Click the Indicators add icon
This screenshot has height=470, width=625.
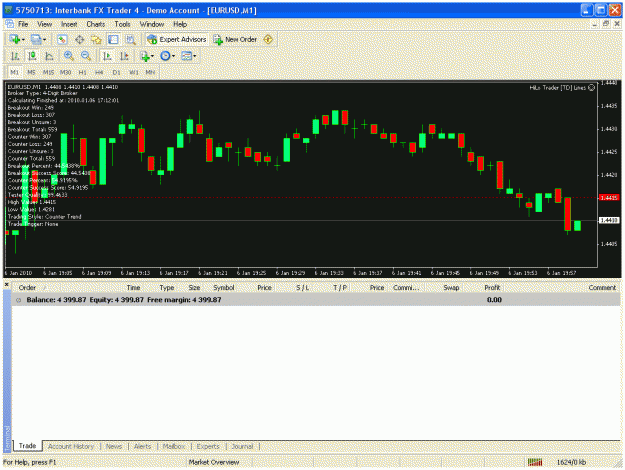pos(145,56)
